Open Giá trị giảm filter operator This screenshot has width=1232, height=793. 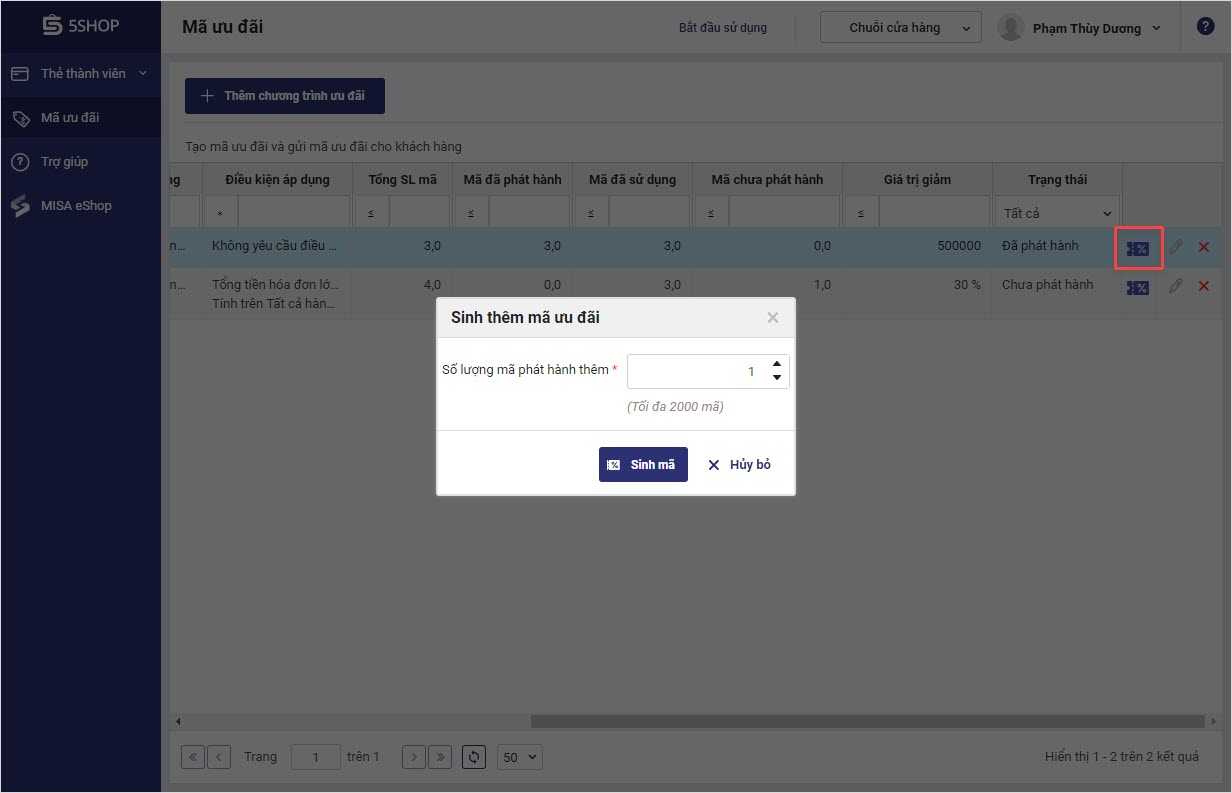tap(861, 213)
